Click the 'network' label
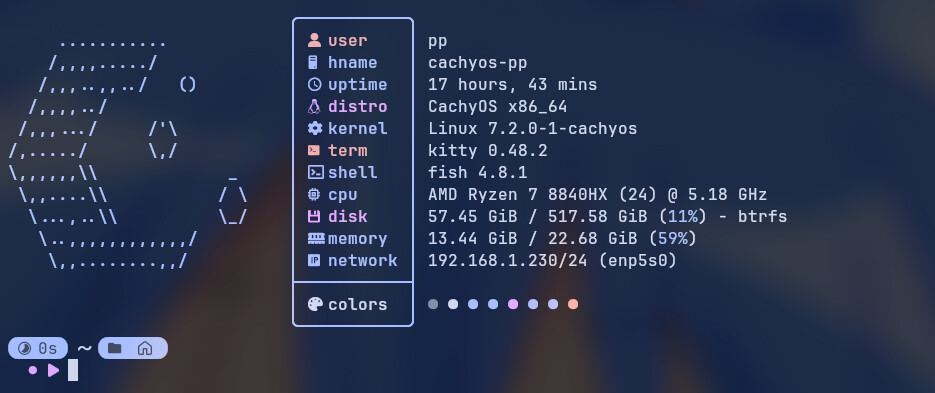This screenshot has height=393, width=935. pos(363,261)
